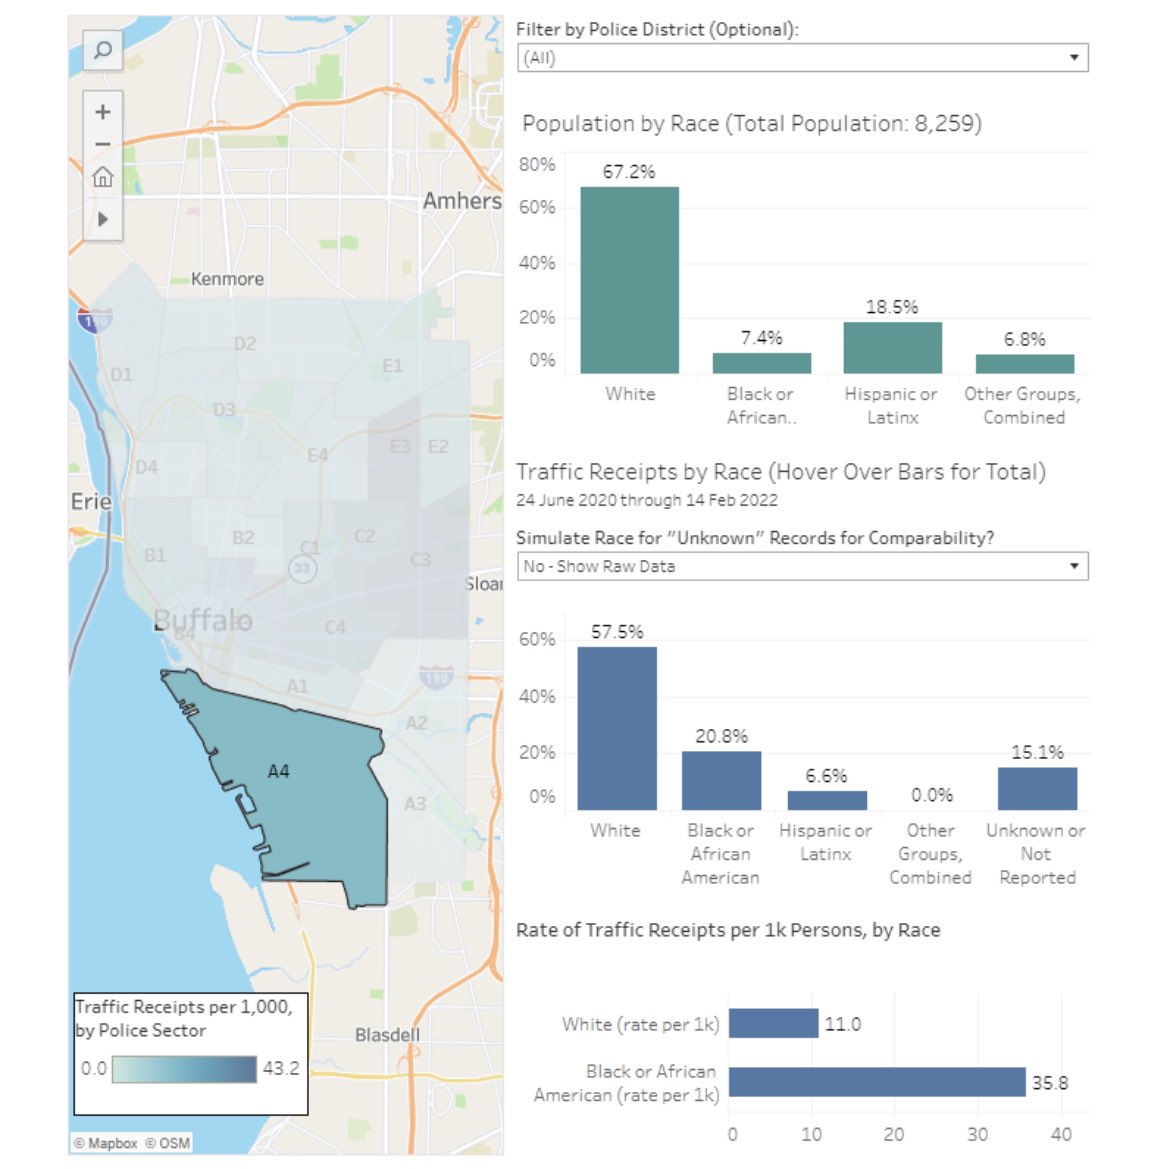The image size is (1170, 1169).
Task: Click Black or African American receipts bar 20.8%
Action: click(x=722, y=780)
